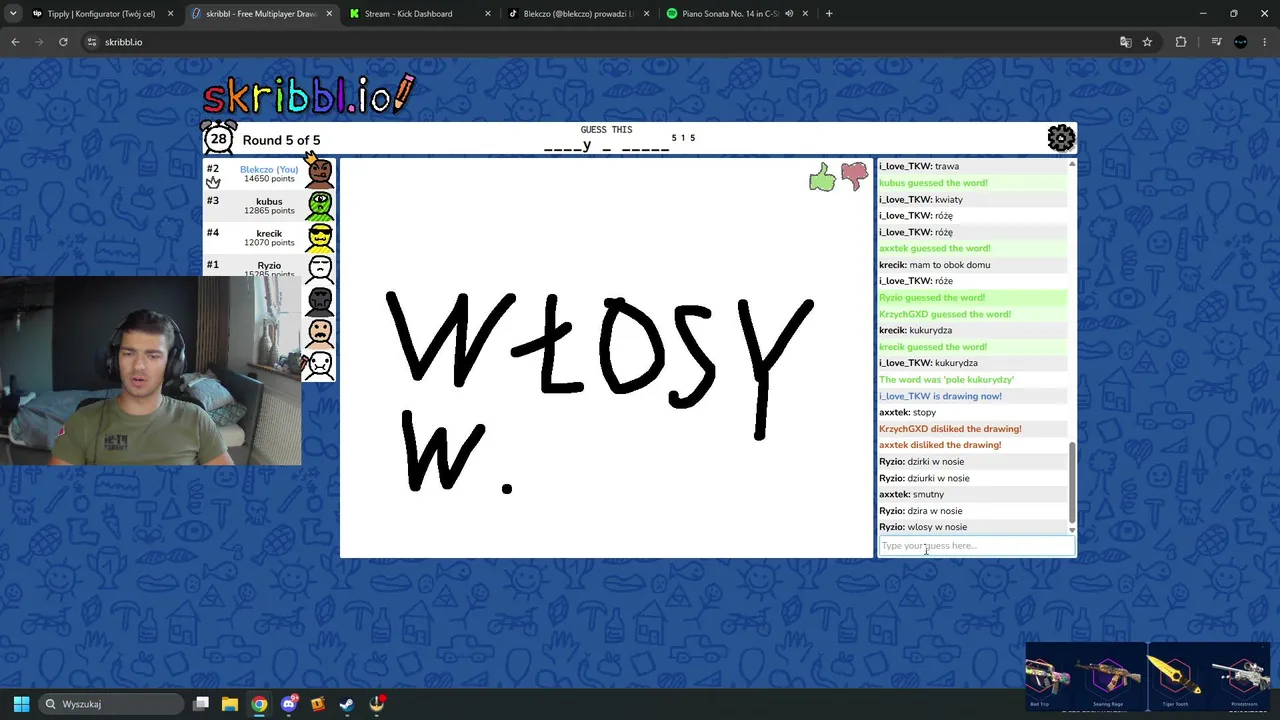Like the drawing with thumbs up
This screenshot has height=720, width=1280.
(822, 178)
